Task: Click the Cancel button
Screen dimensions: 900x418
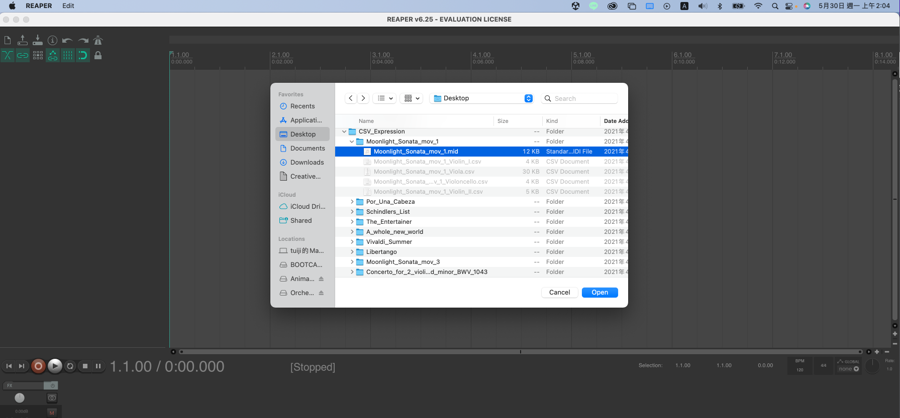Action: pos(559,293)
